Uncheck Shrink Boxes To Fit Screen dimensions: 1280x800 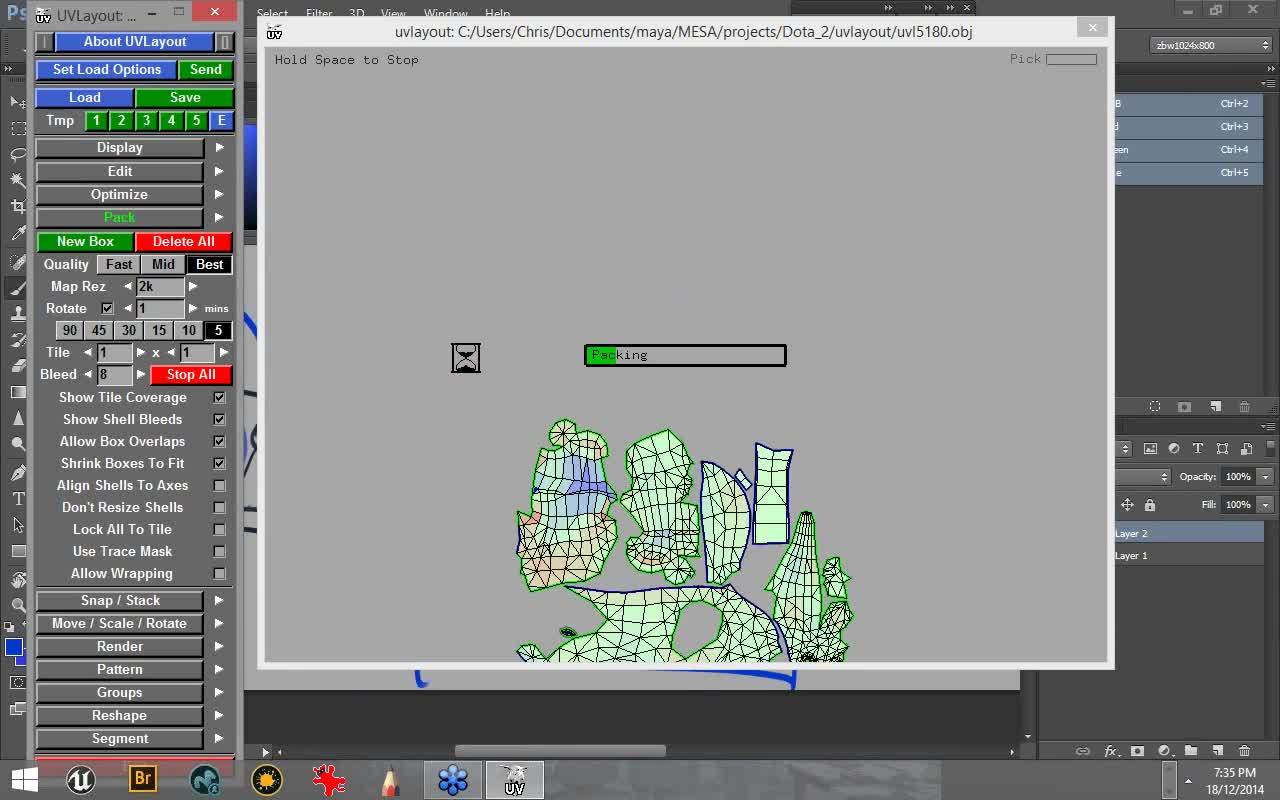(219, 463)
